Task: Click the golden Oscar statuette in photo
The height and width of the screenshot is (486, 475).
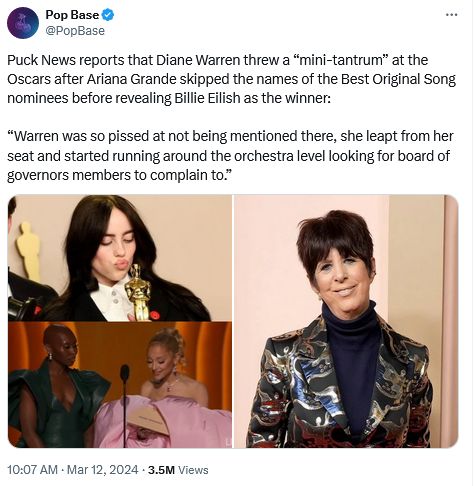Action: click(138, 293)
